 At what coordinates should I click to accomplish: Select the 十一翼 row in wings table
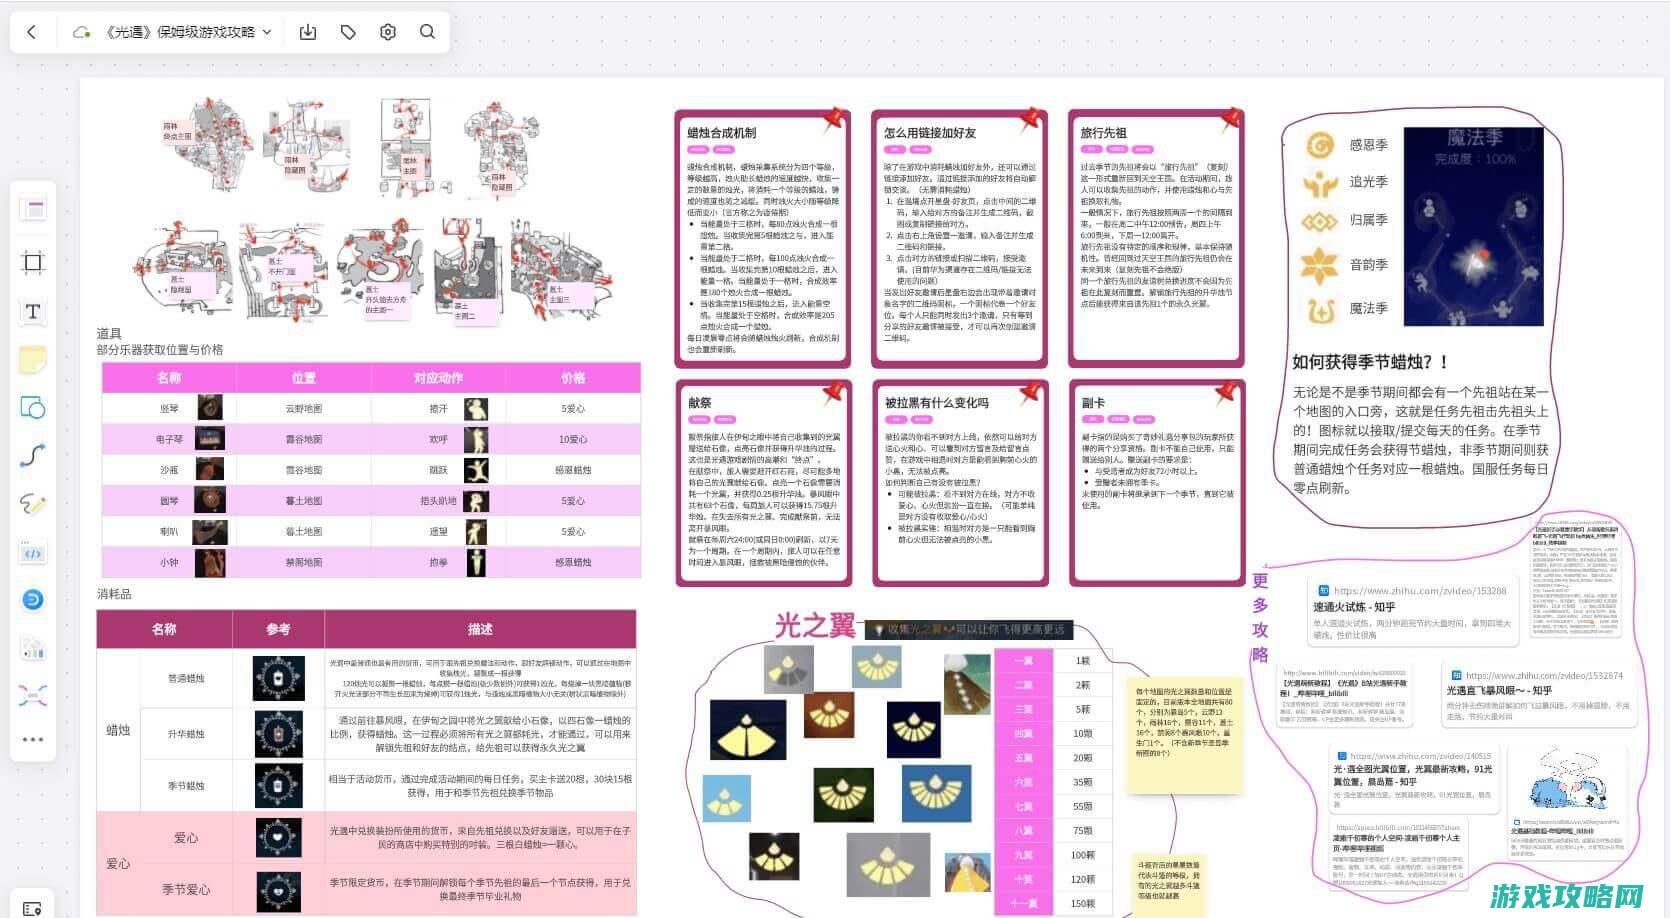tap(1023, 903)
